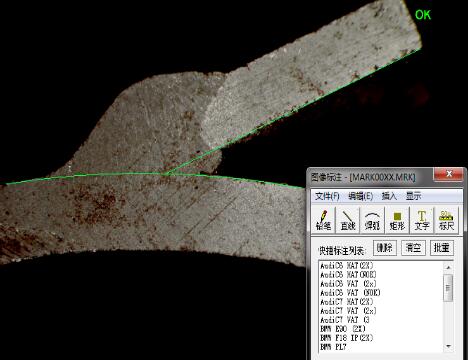Select the rectangle (矩形) tool
Viewport: 468px width, 360px height.
[397, 220]
